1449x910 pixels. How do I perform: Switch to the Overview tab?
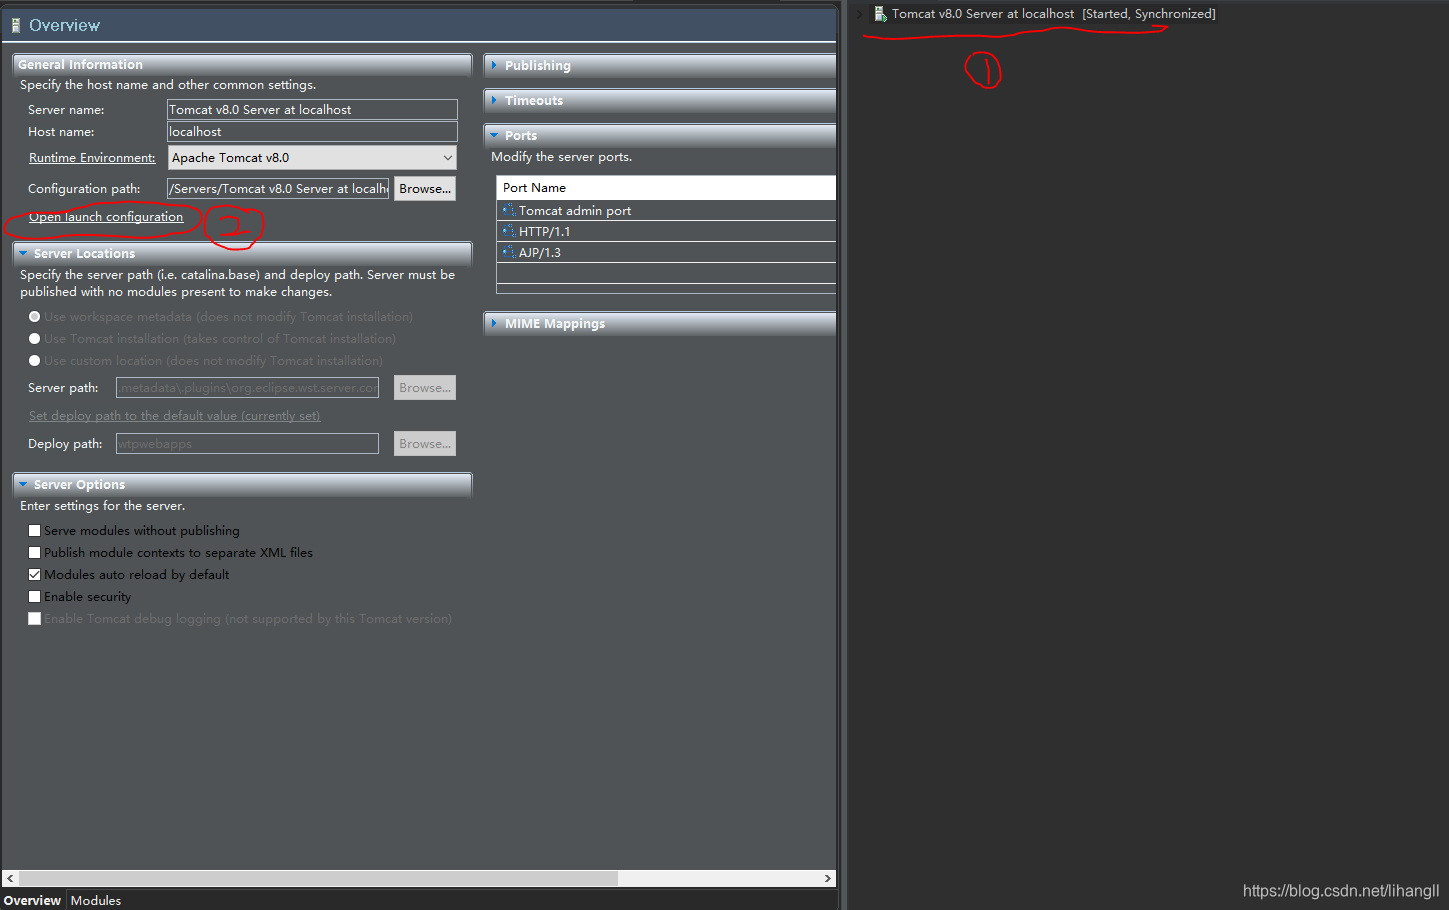pos(33,900)
